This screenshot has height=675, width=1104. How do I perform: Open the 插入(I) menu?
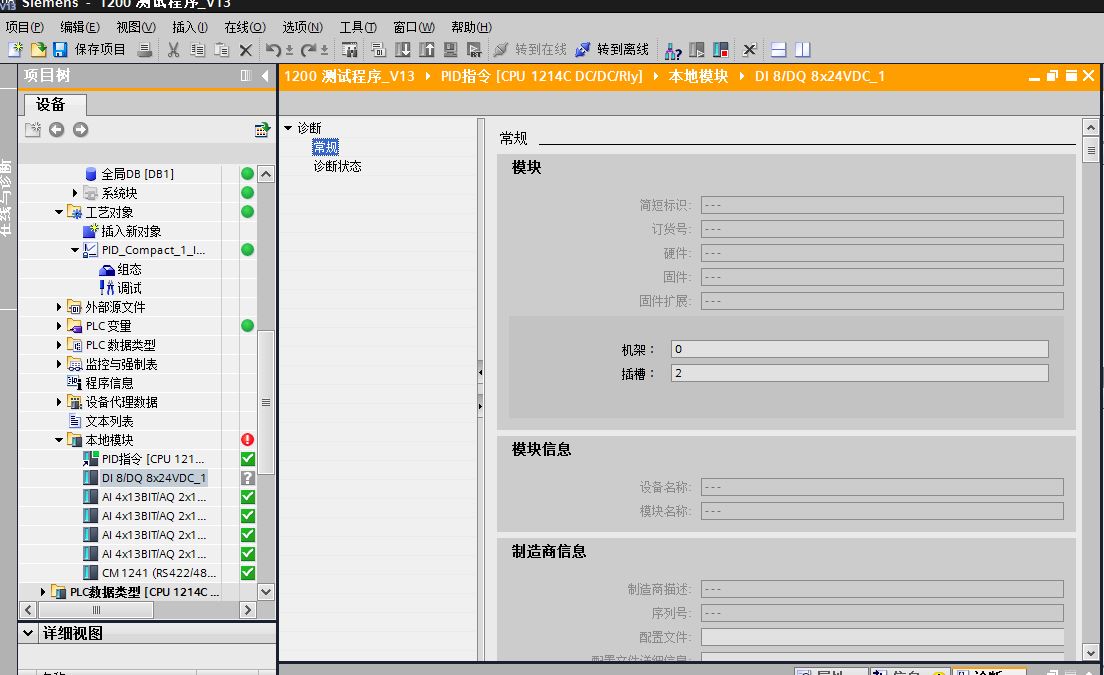(x=190, y=27)
